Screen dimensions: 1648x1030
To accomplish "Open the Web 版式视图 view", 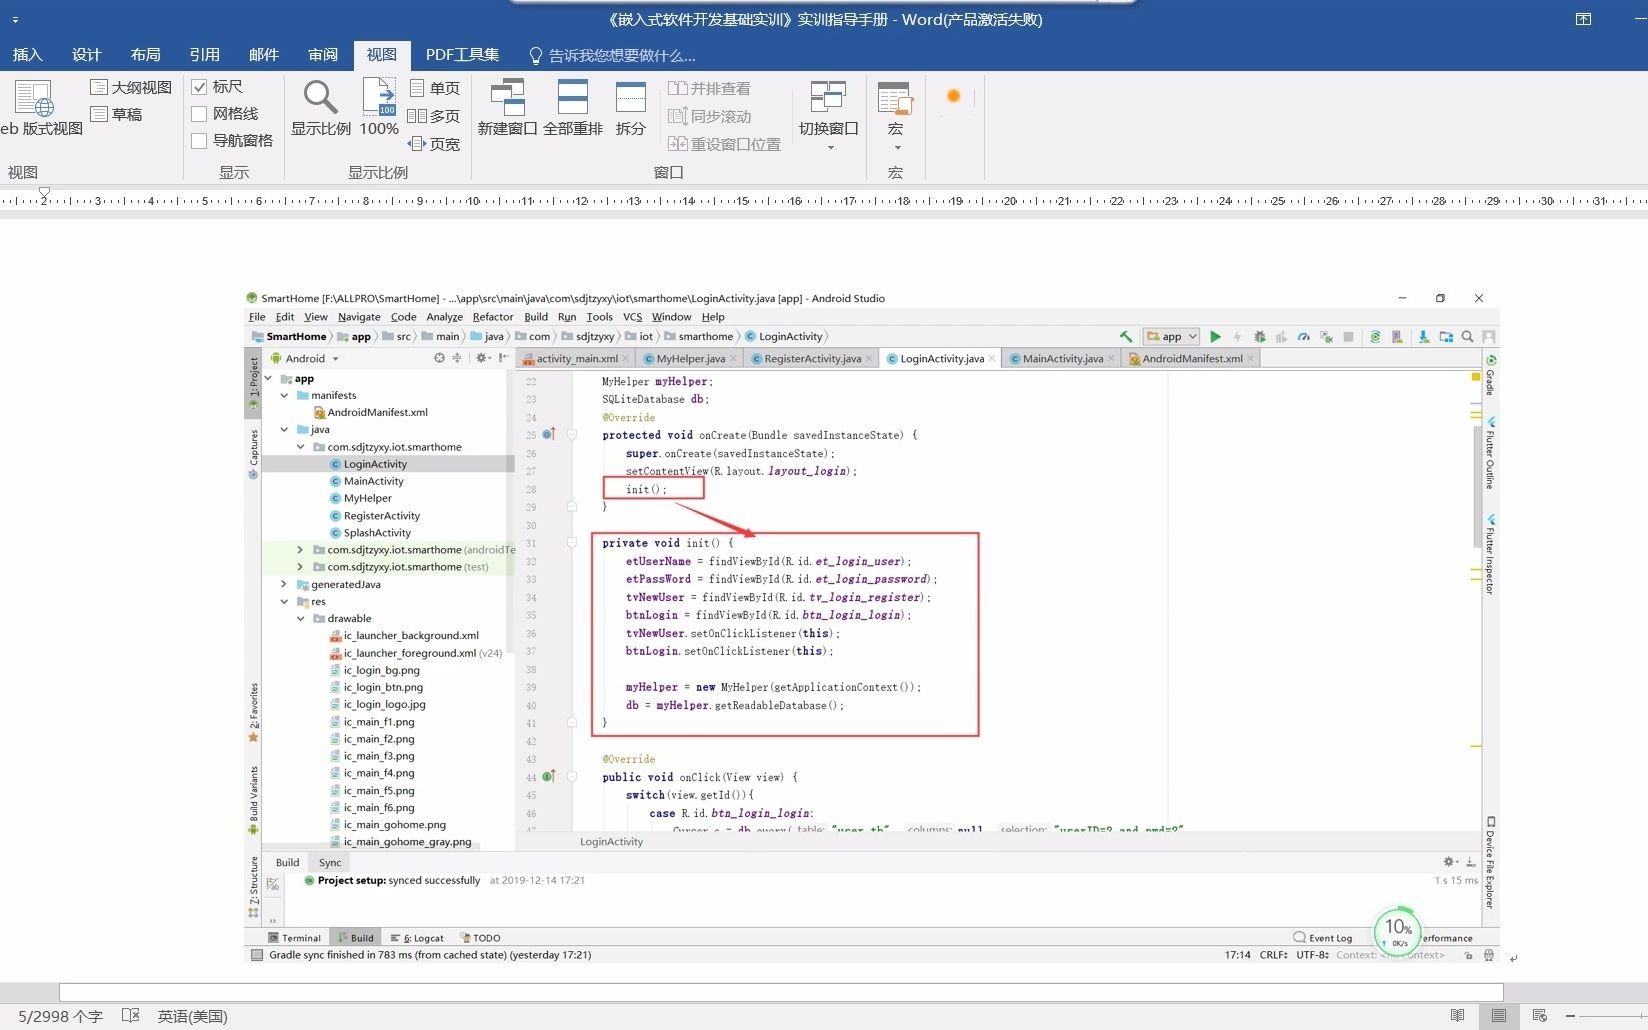I will click(x=40, y=108).
